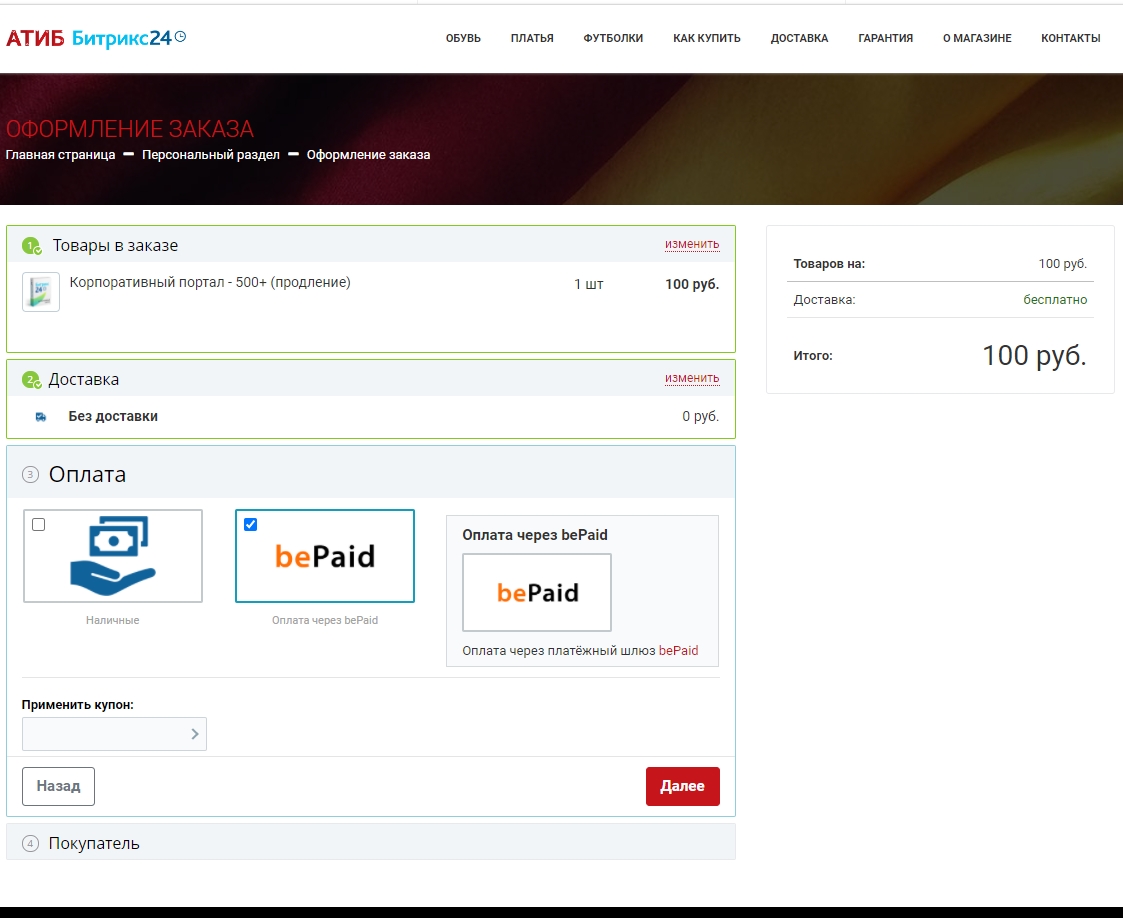Click Оформление заказа breadcrumb
Image resolution: width=1123 pixels, height=918 pixels.
click(368, 155)
